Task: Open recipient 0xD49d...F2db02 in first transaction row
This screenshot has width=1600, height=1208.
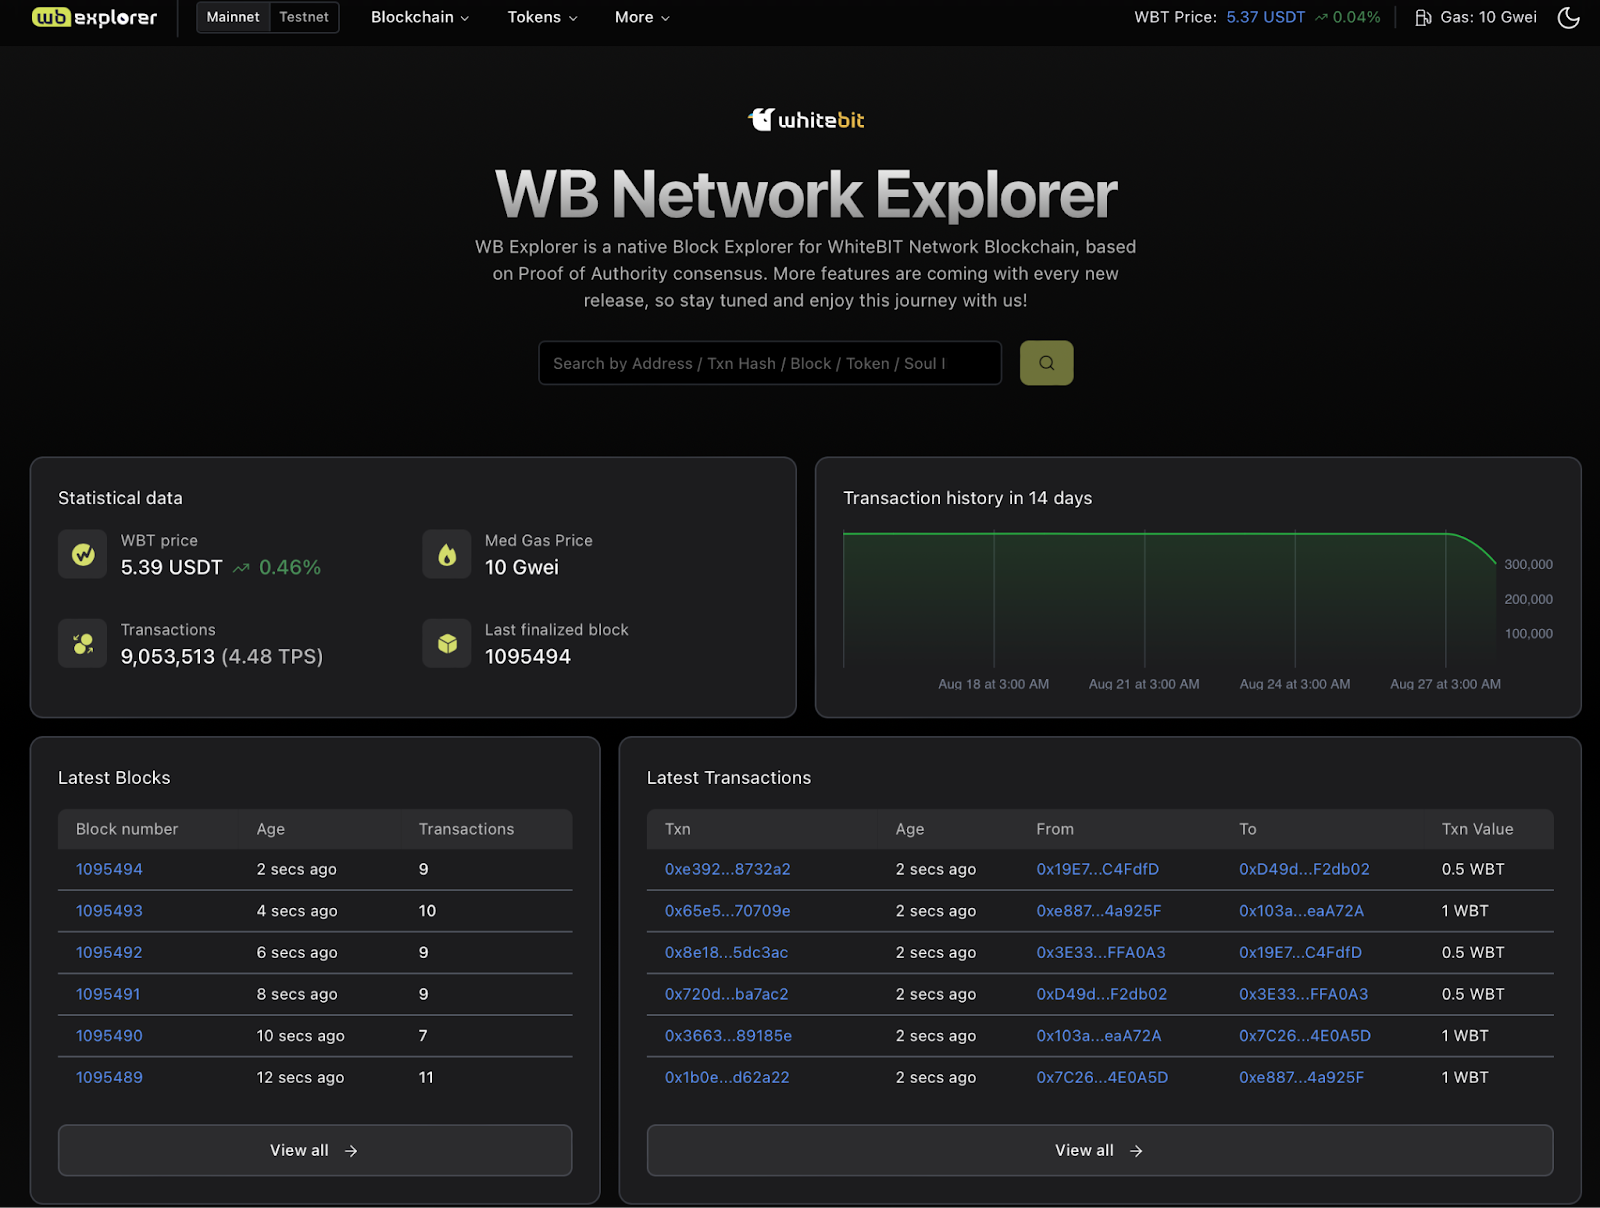Action: 1304,869
